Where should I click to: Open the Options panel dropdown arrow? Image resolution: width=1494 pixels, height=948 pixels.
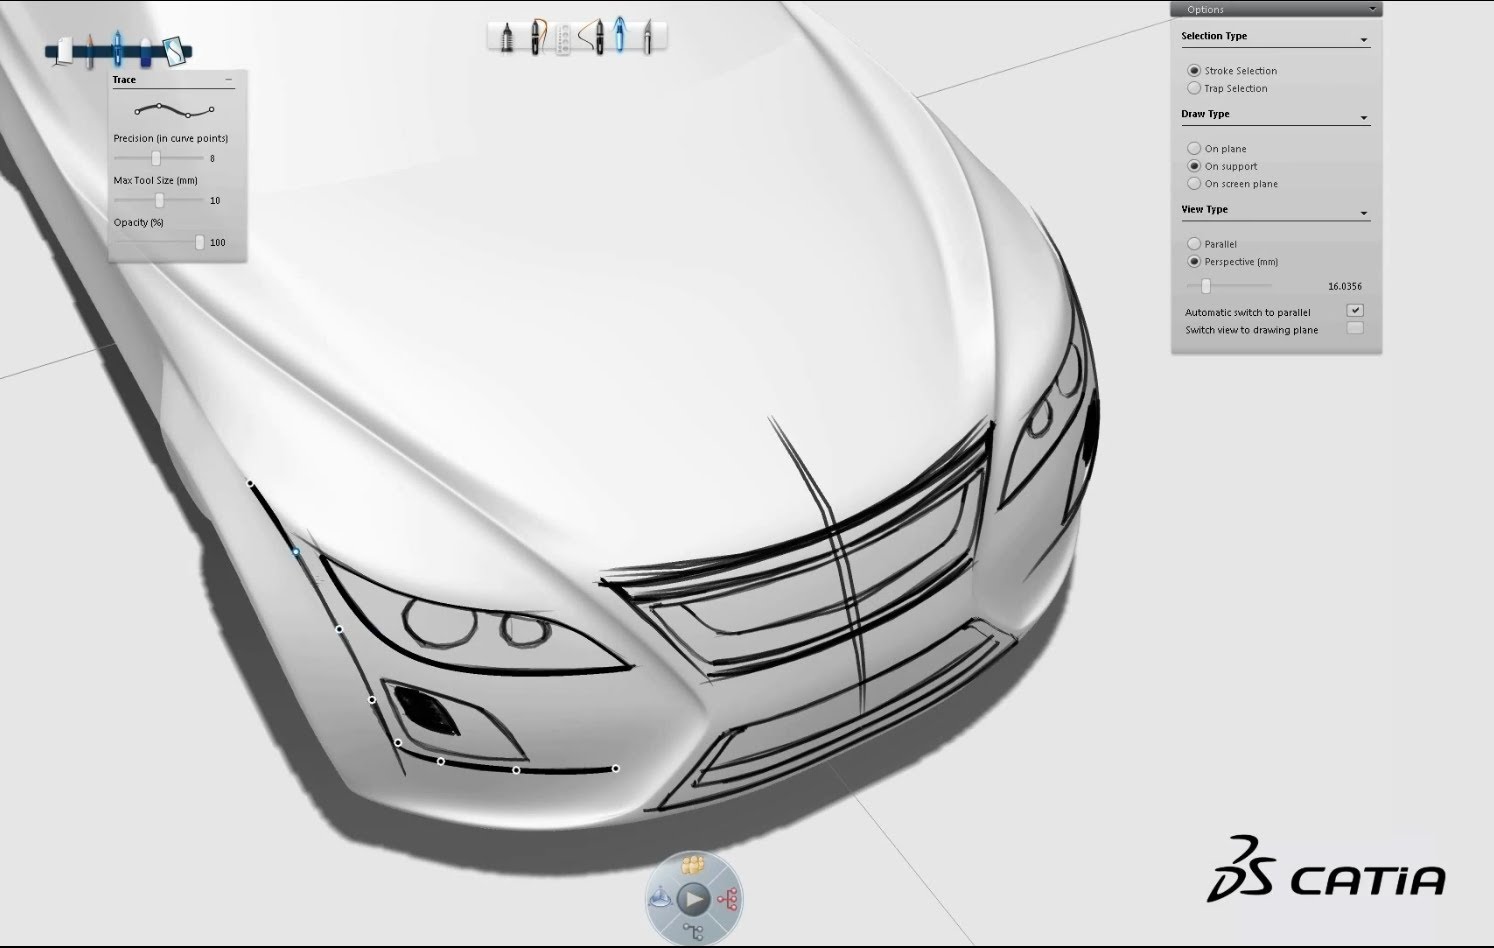pyautogui.click(x=1372, y=9)
